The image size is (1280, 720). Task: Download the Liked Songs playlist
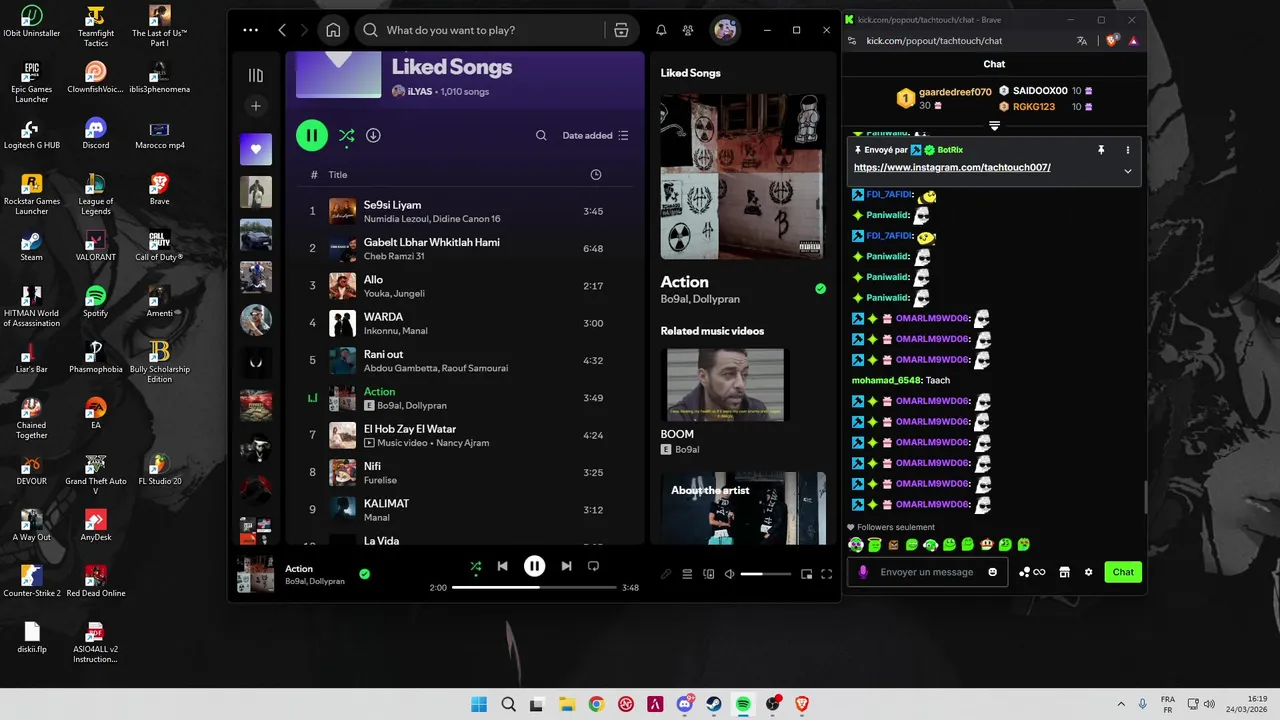click(x=373, y=135)
